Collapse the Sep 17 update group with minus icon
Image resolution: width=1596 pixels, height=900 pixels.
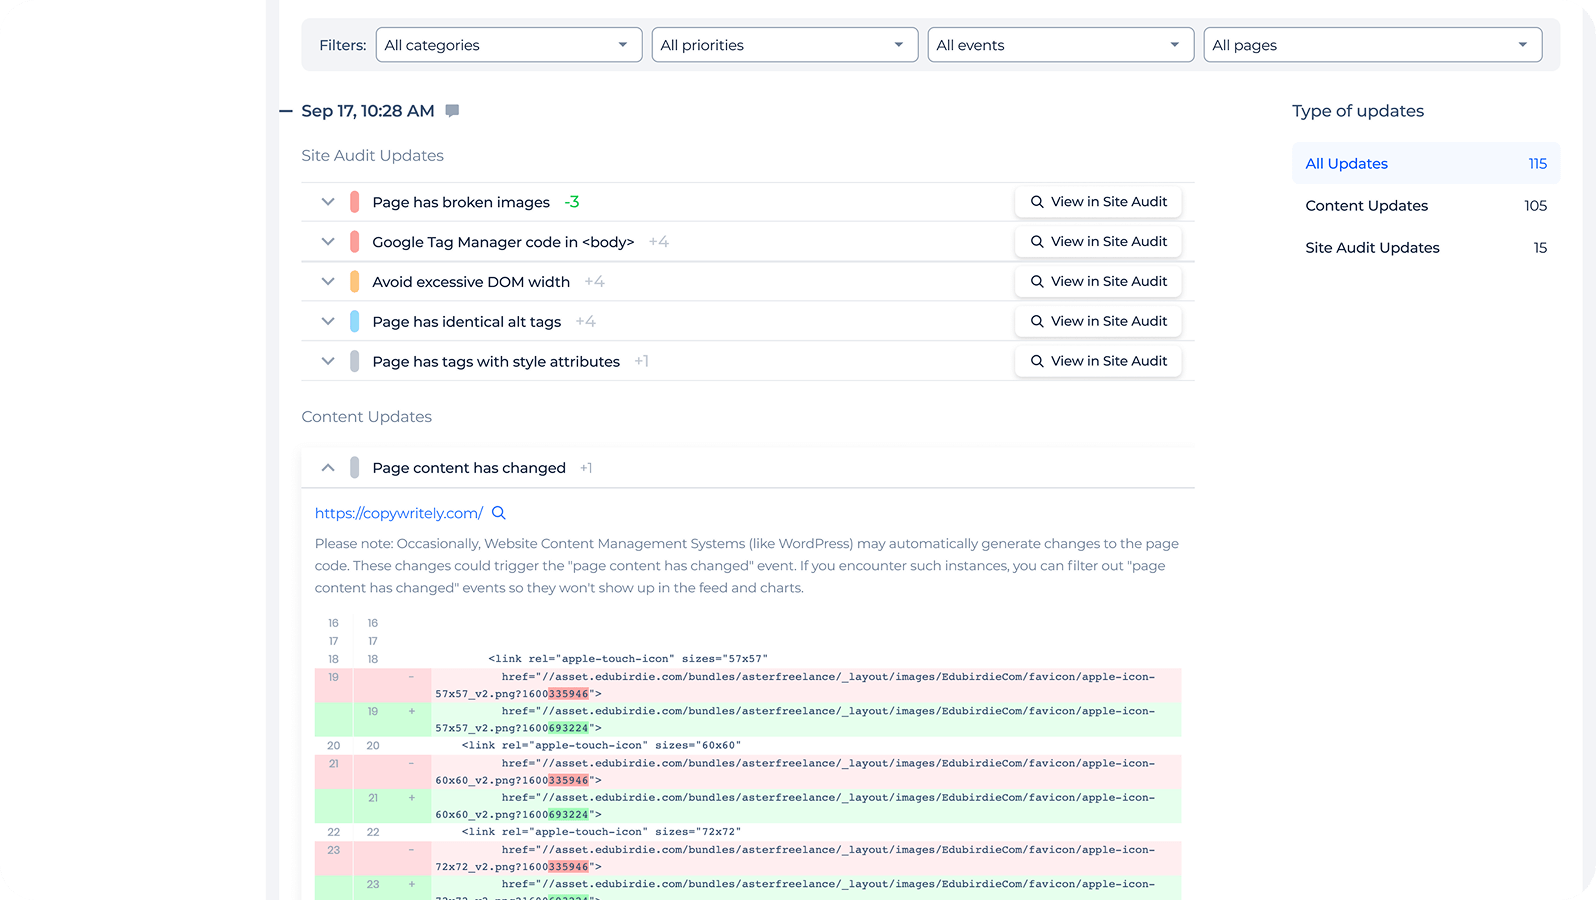coord(286,111)
